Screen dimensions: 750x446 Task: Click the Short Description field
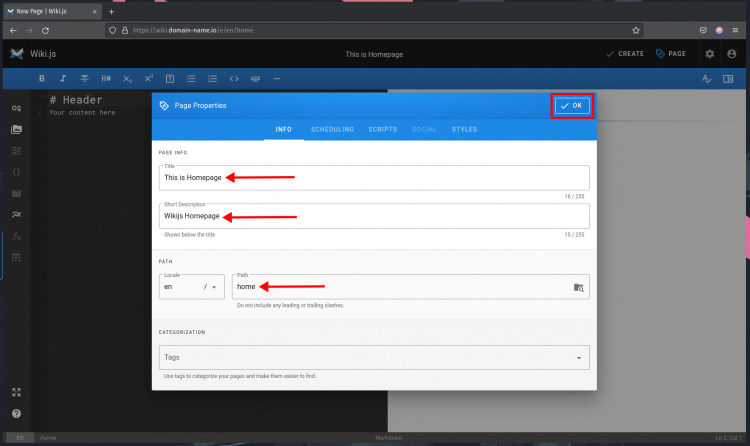374,216
